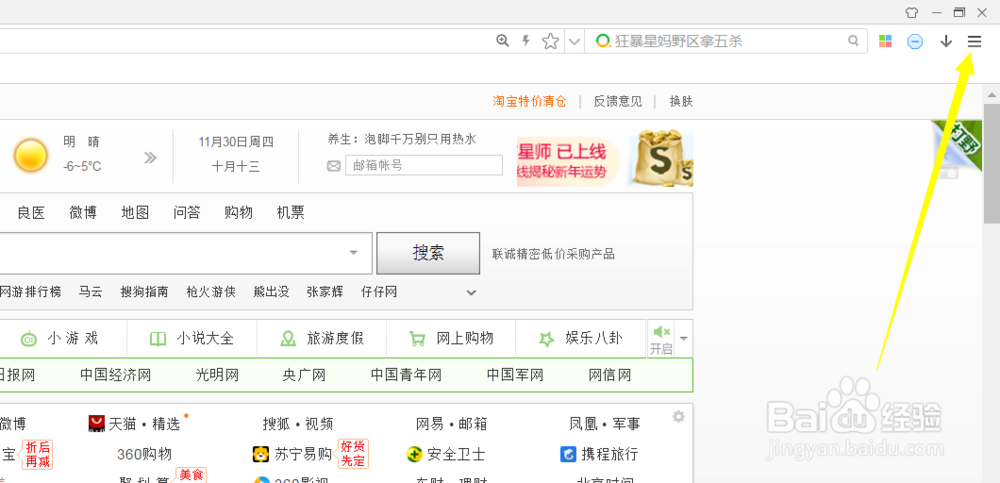The height and width of the screenshot is (483, 1000).
Task: Select the 微博 search tab
Action: 83,213
